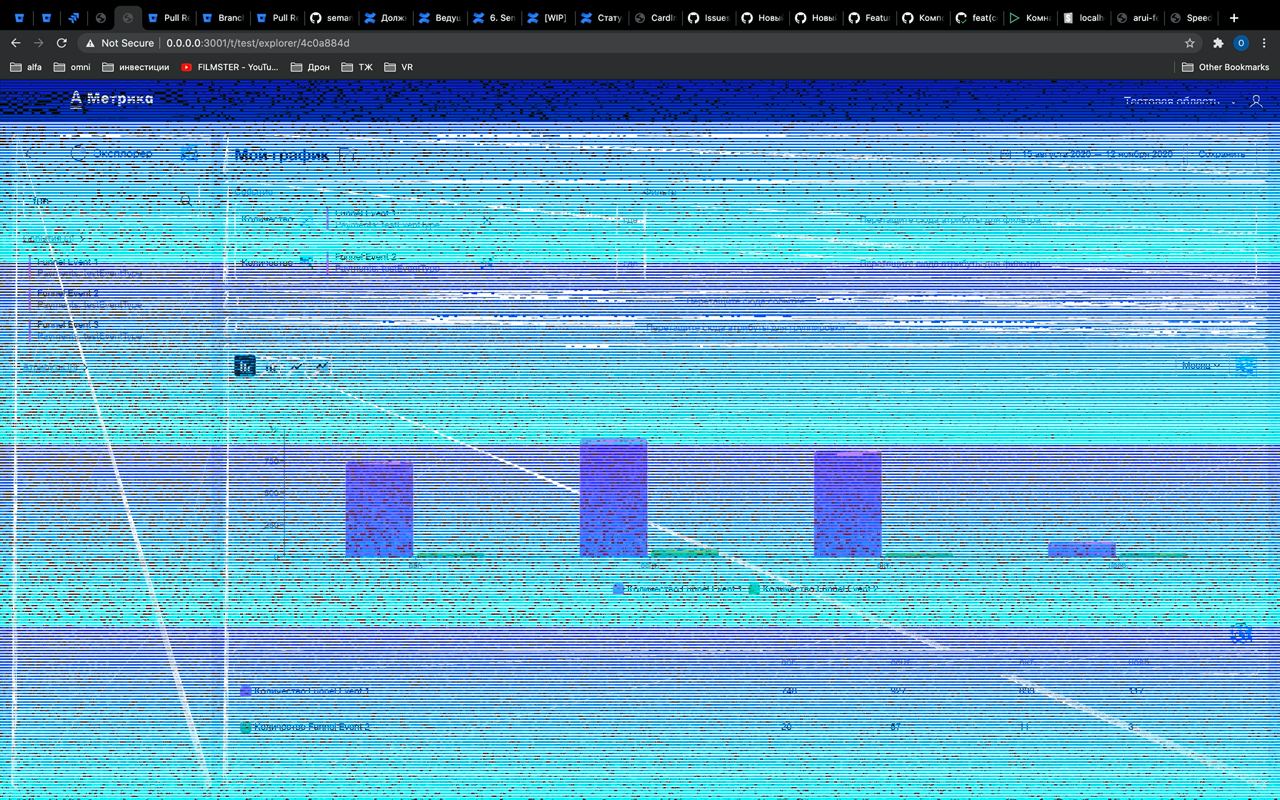Bookmark this page with the star icon
The width and height of the screenshot is (1280, 800).
(1189, 43)
